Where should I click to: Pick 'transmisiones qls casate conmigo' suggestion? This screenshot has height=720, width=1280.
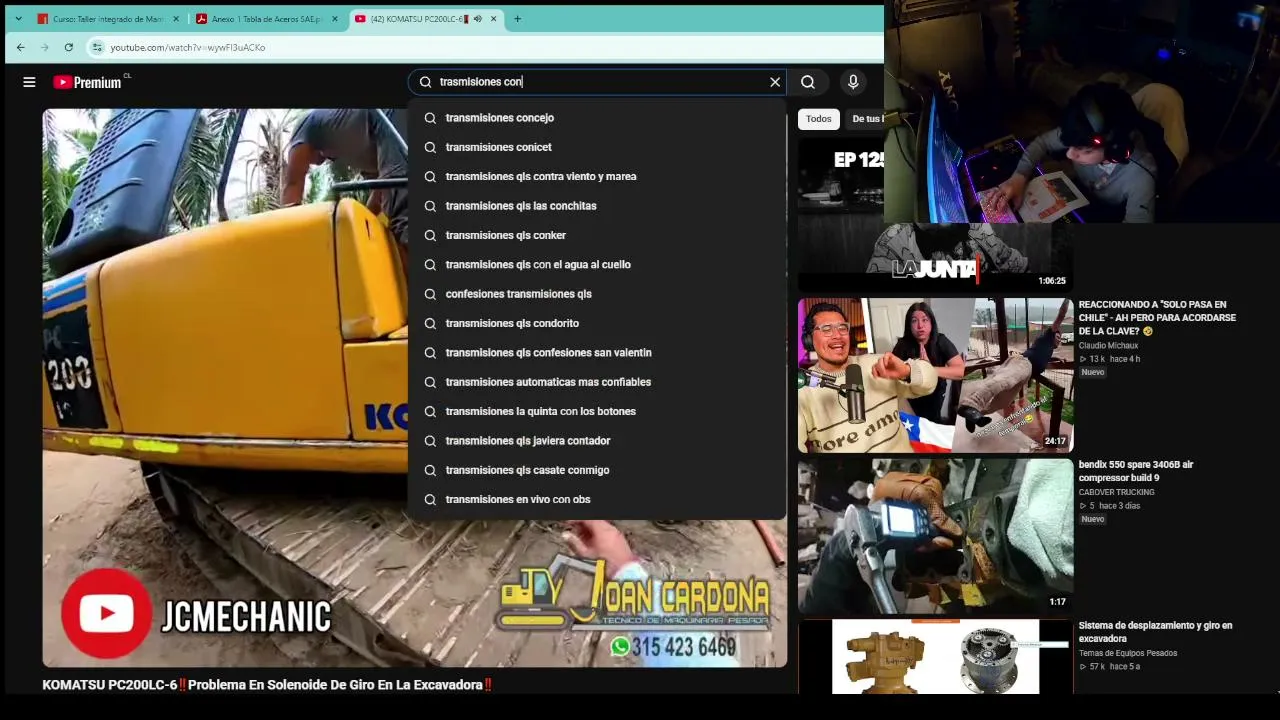tap(597, 470)
